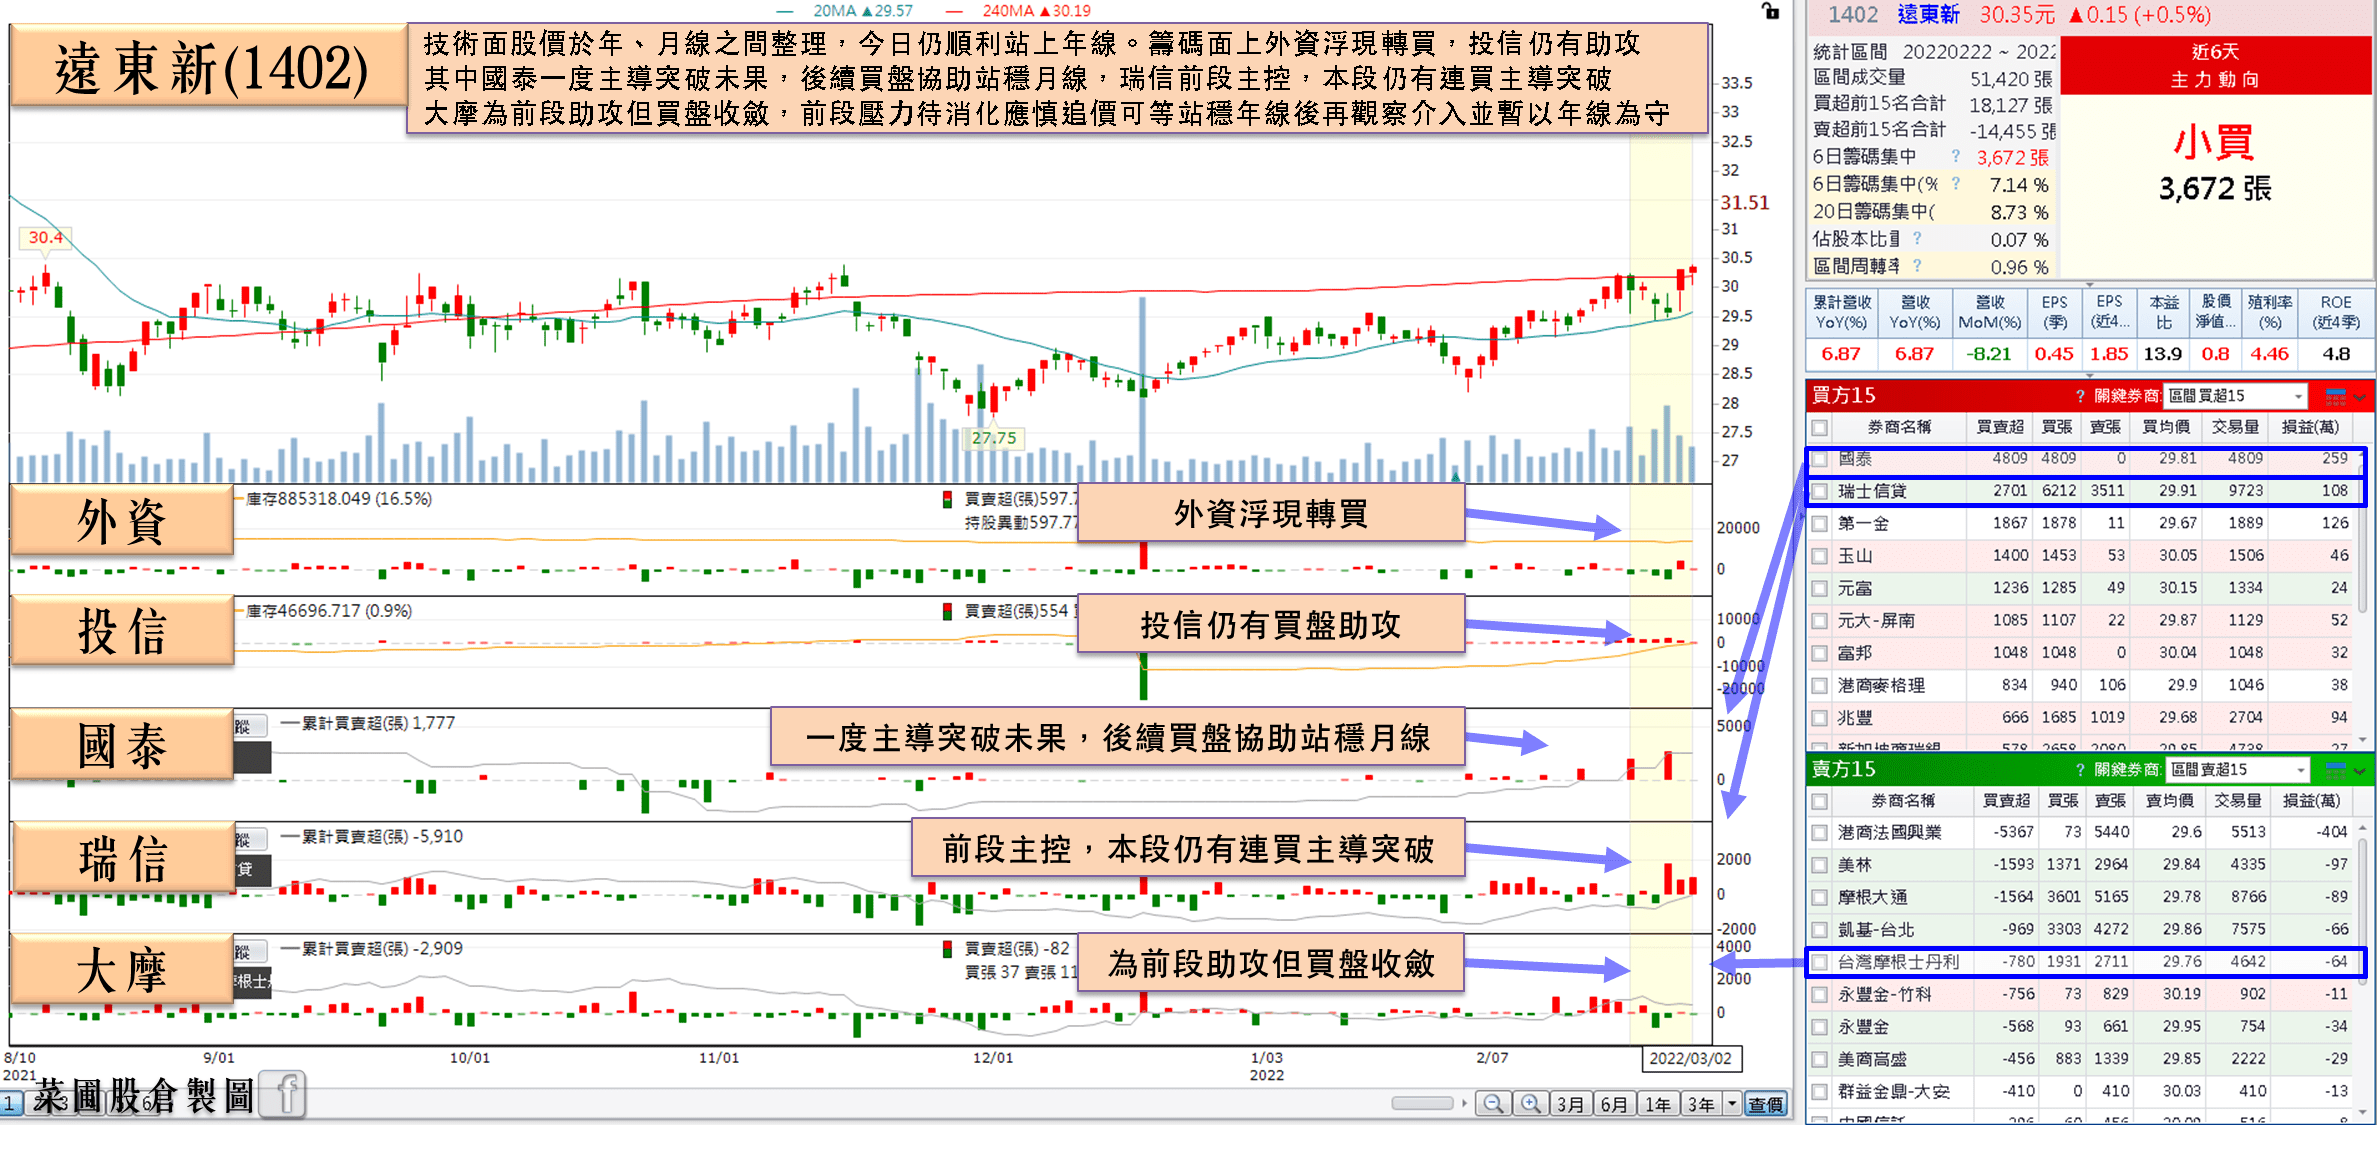Check the box for broker 摩根大通
This screenshot has width=2377, height=1149.
coord(1820,898)
